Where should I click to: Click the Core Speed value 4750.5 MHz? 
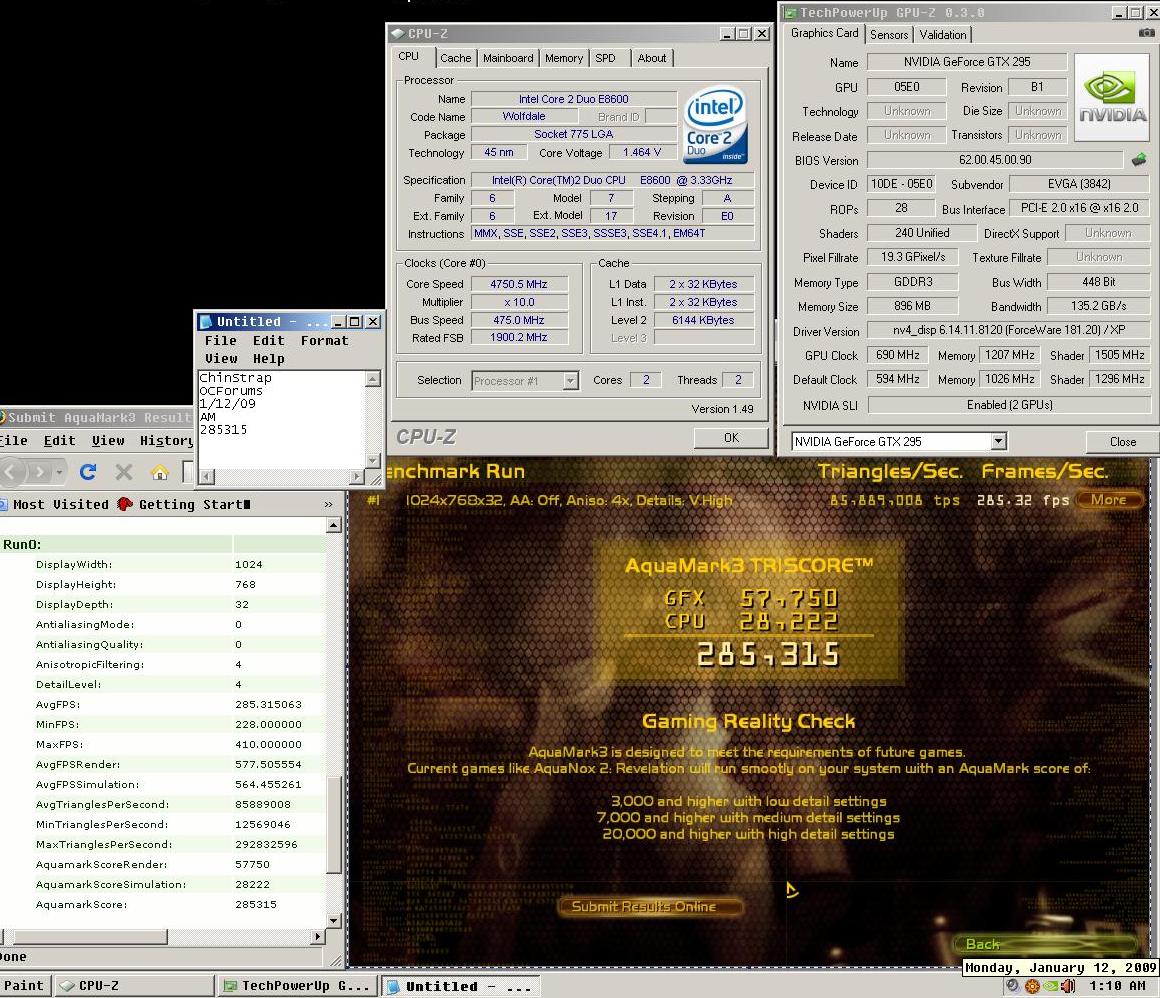click(x=519, y=284)
